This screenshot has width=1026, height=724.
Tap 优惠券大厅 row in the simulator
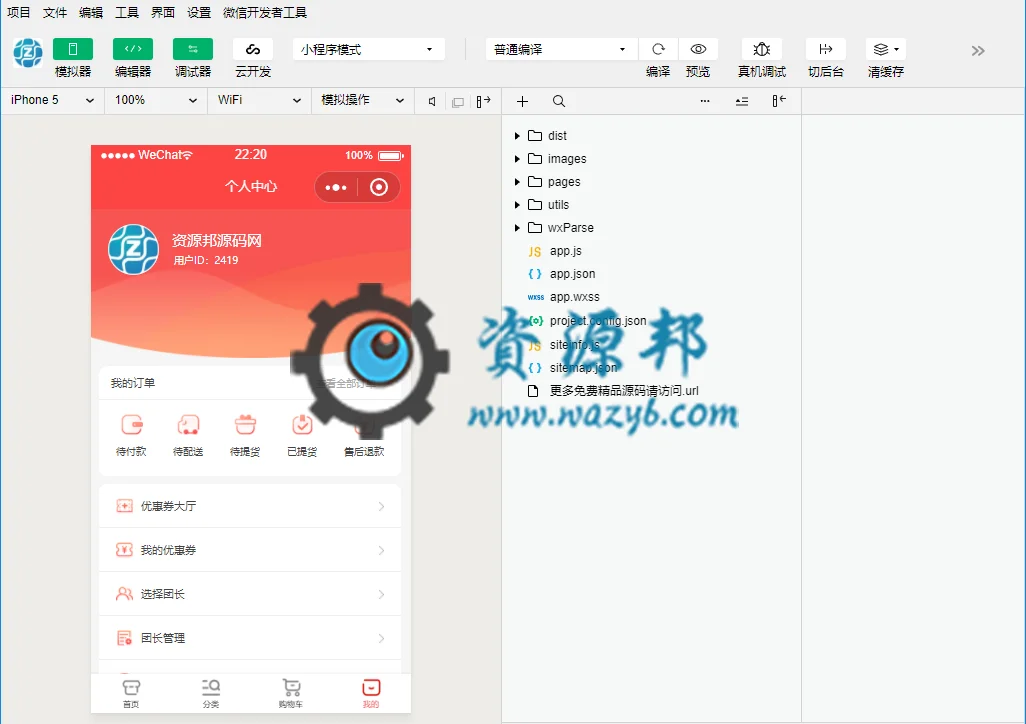[x=250, y=506]
